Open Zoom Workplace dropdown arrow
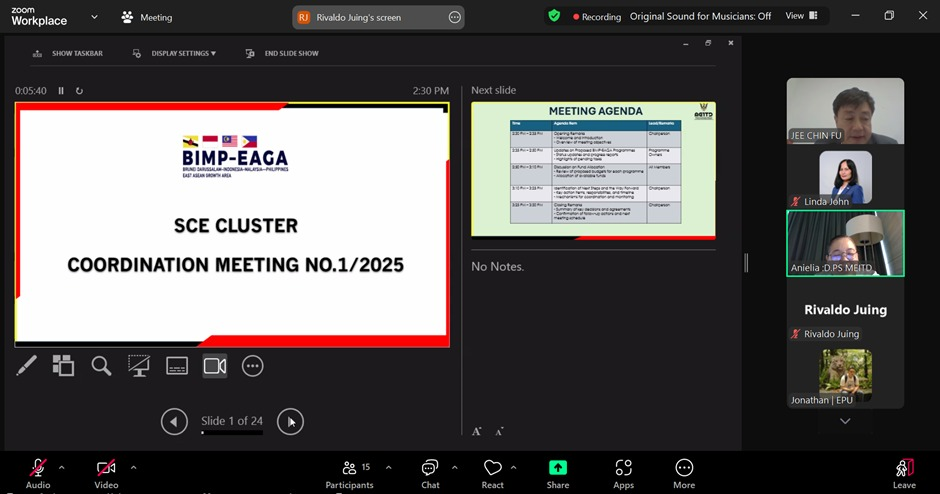The width and height of the screenshot is (940, 494). (94, 17)
